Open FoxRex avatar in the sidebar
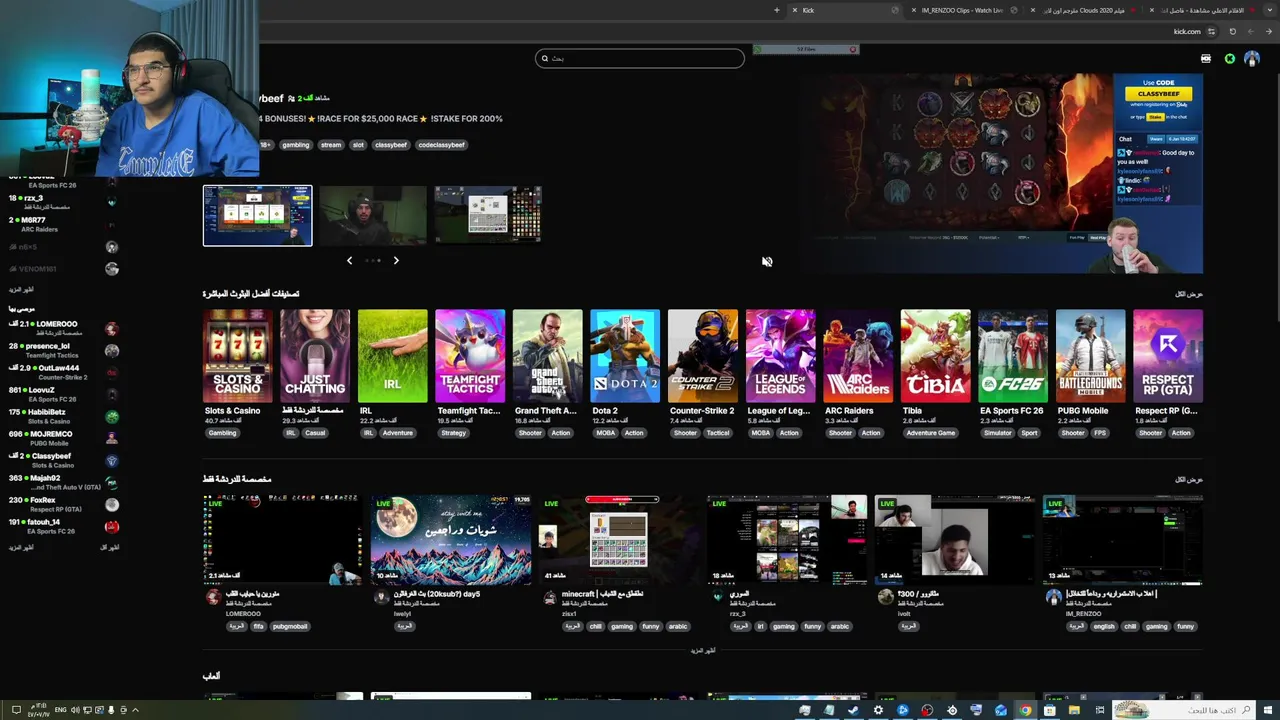 pyautogui.click(x=112, y=505)
